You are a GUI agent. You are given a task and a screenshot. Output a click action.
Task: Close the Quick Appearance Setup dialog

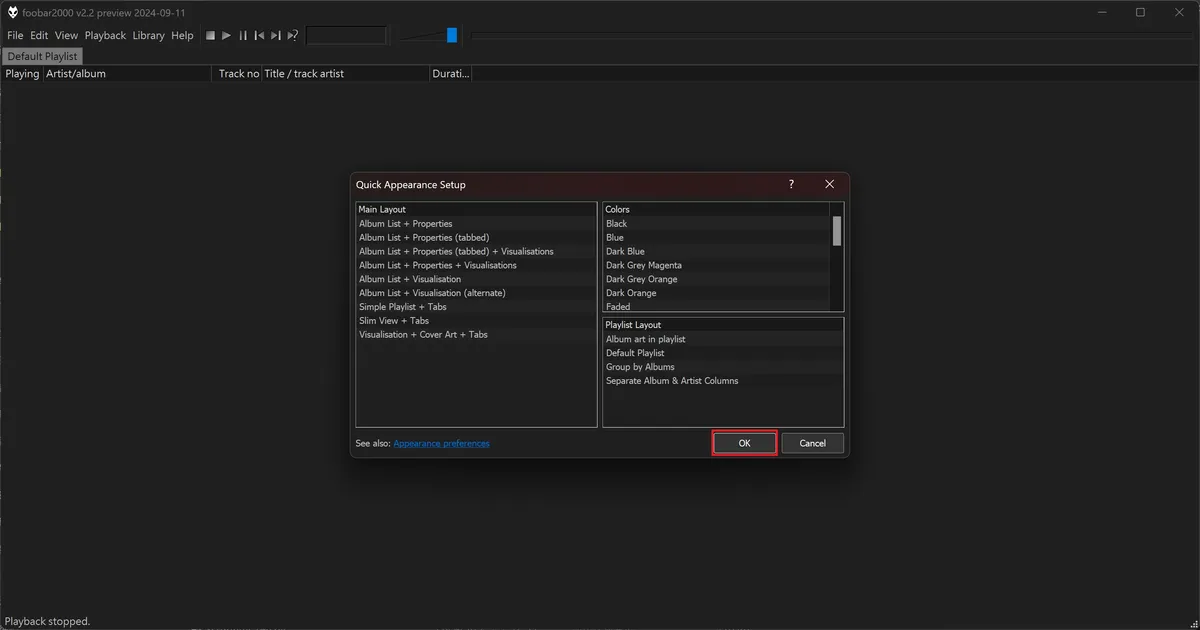(829, 184)
